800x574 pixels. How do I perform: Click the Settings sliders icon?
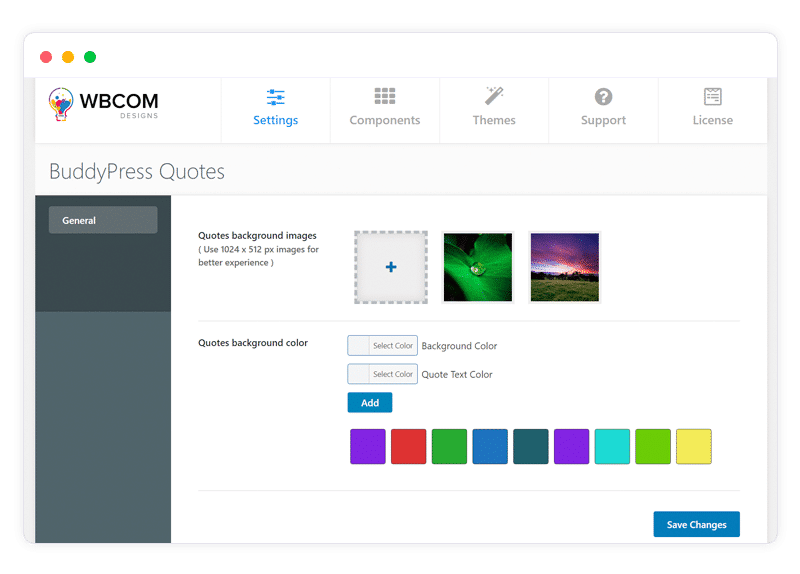tap(276, 97)
